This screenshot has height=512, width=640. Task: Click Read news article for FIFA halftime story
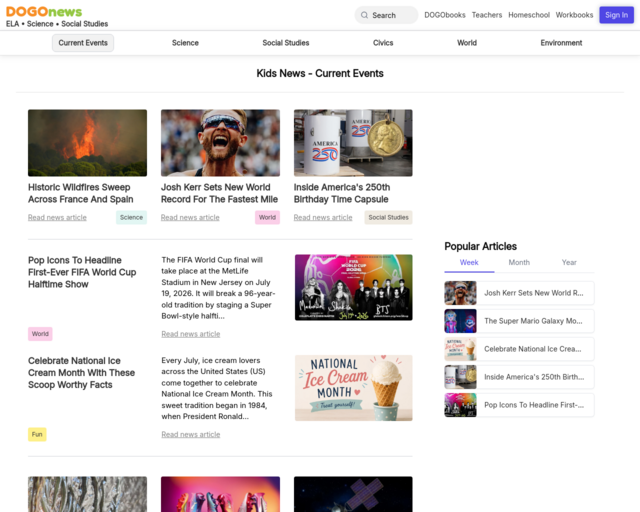click(191, 334)
